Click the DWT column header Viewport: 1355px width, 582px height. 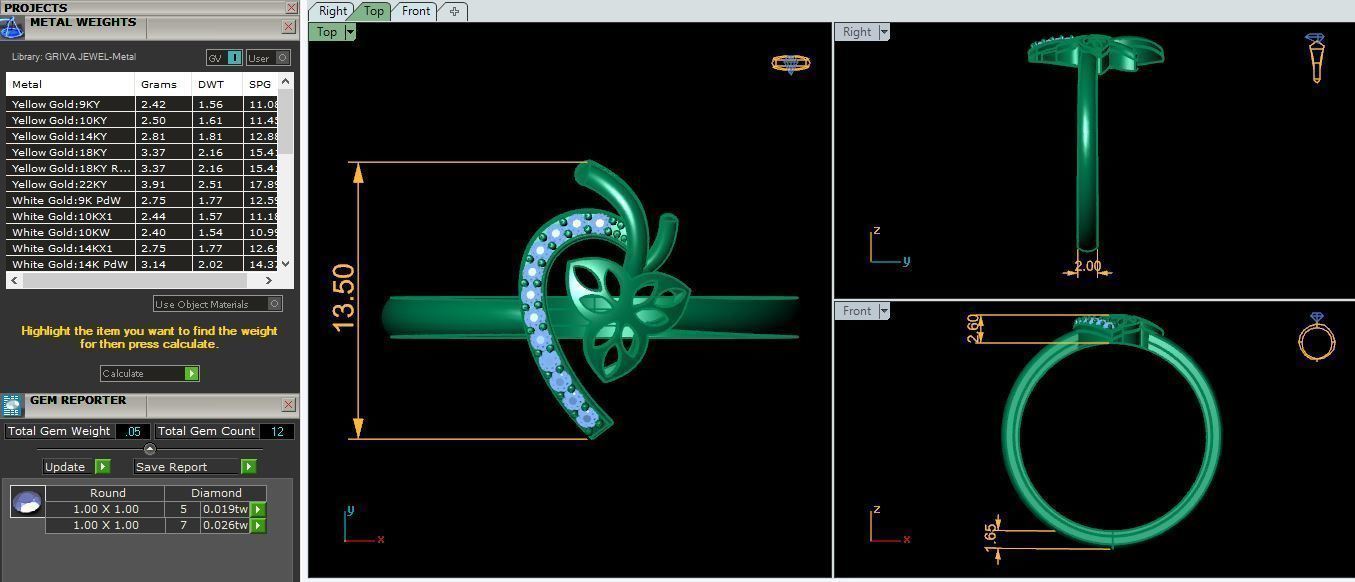(x=217, y=84)
